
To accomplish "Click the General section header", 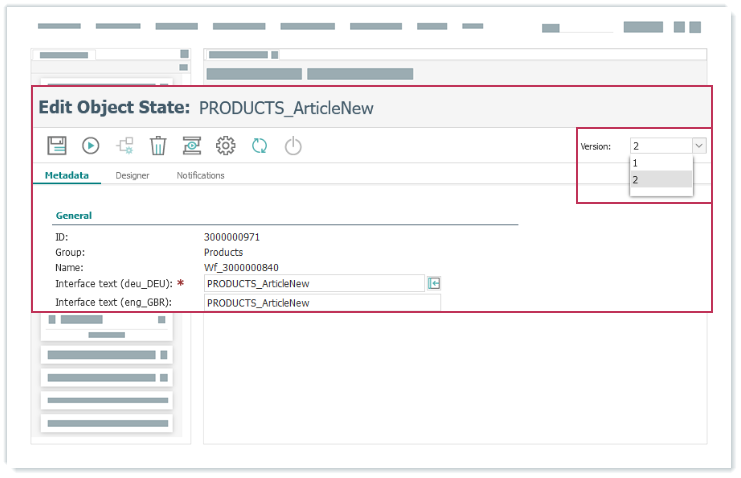I will coord(74,215).
